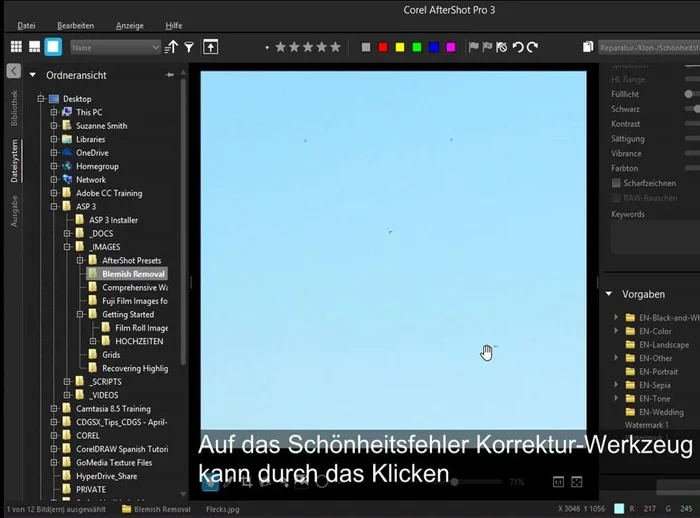700x518 pixels.
Task: Expand the AfterShot Presets folder node
Action: coord(80,260)
